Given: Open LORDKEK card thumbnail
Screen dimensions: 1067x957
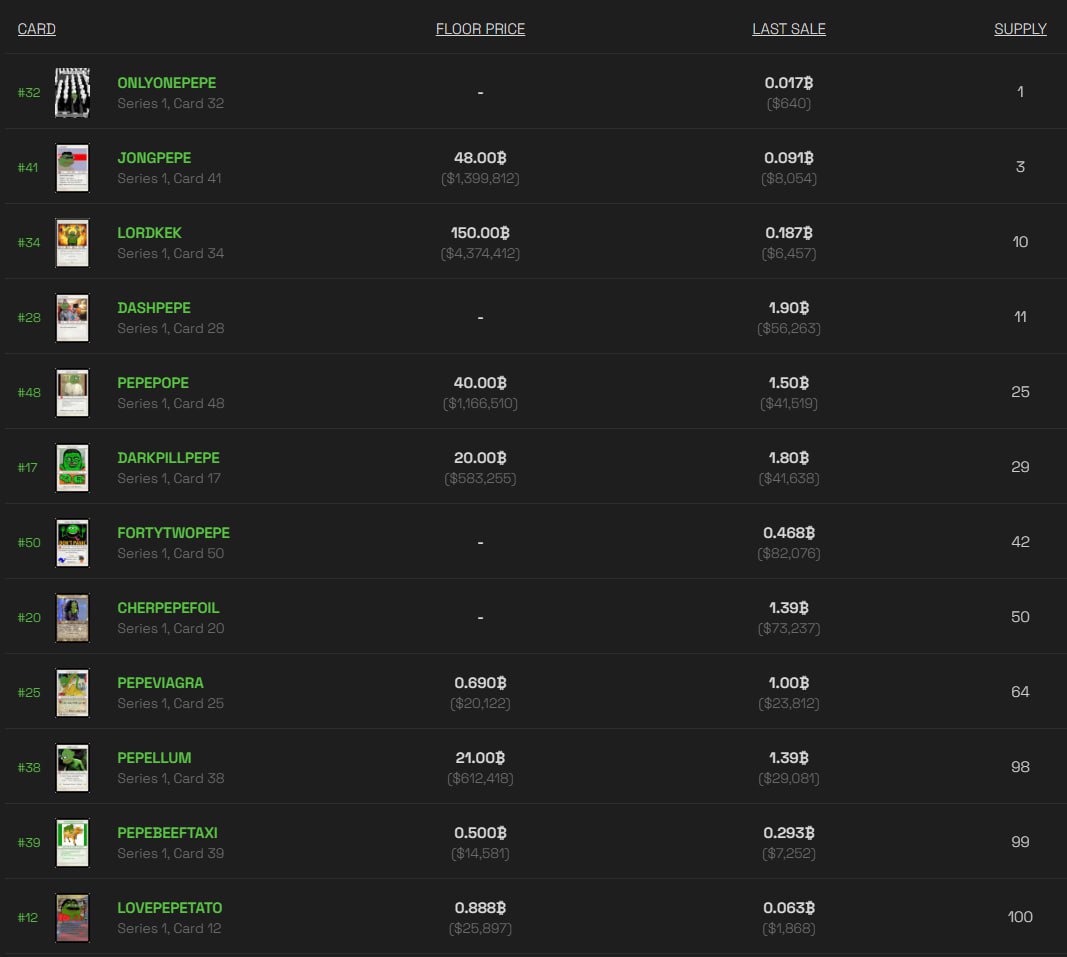Looking at the screenshot, I should (x=72, y=242).
